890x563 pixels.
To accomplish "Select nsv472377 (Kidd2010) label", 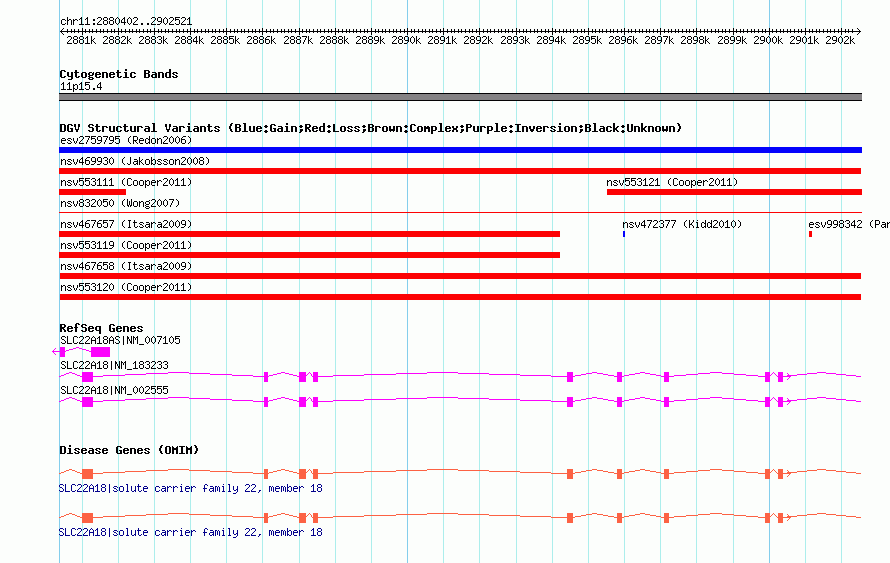I will point(682,224).
